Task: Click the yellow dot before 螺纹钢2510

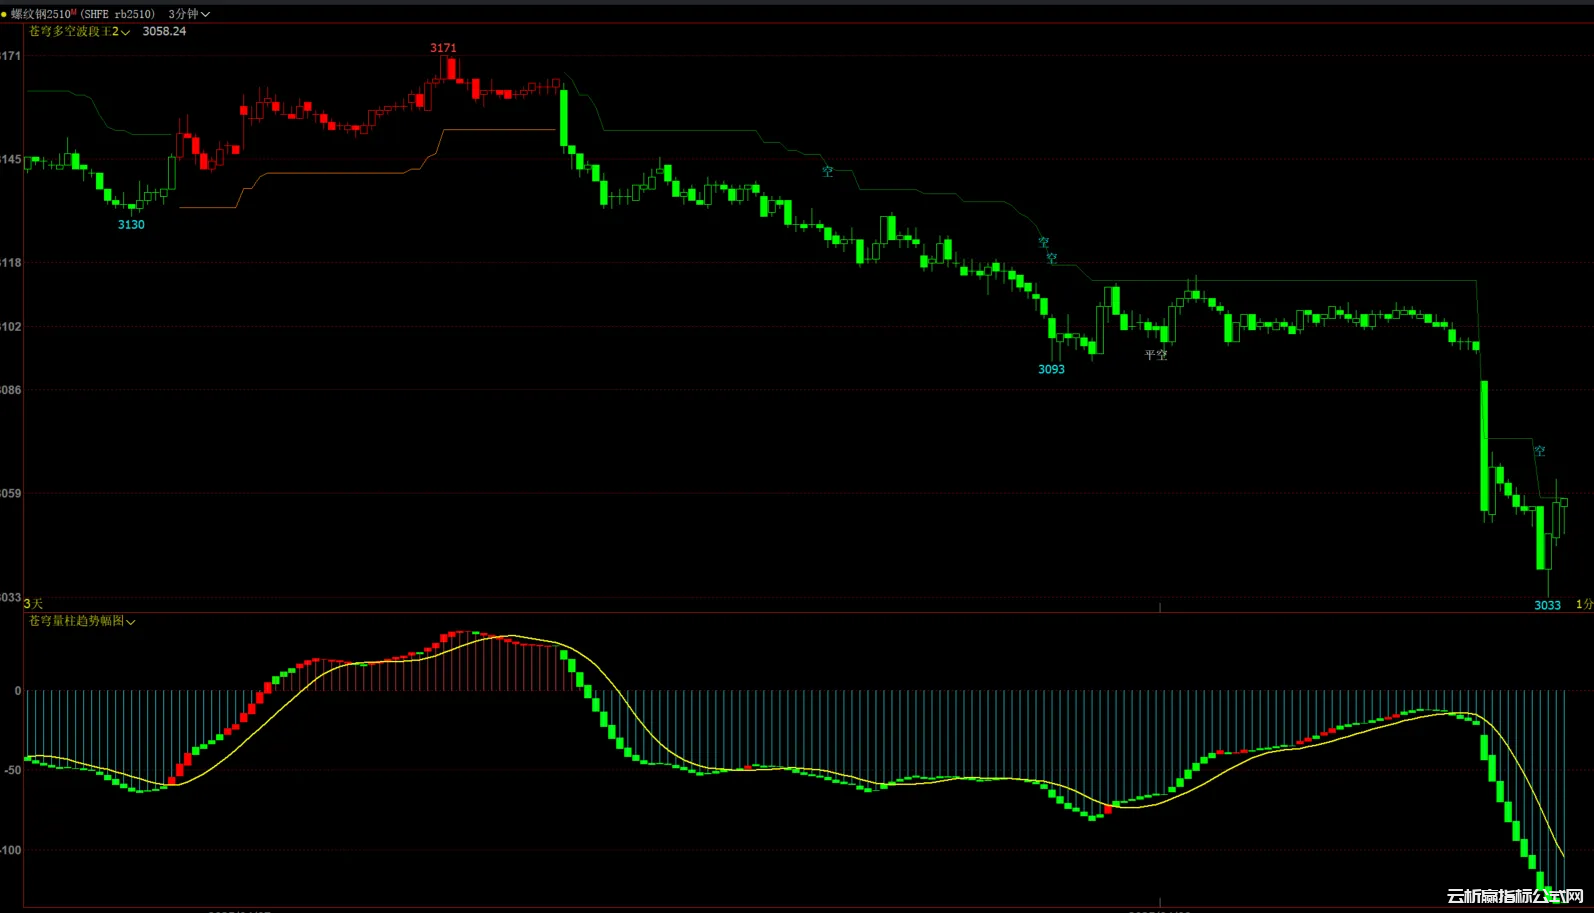Action: 4,14
